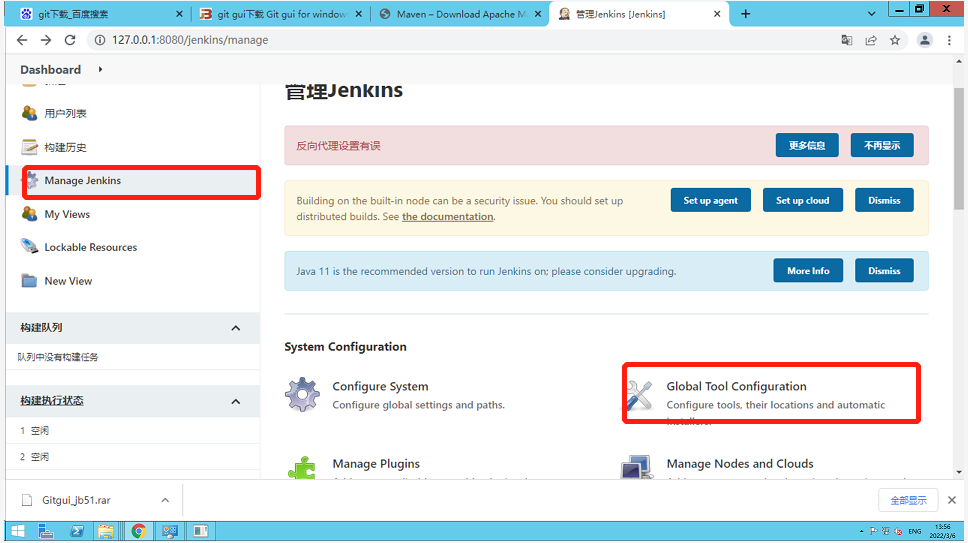This screenshot has width=968, height=543.
Task: Open a new browser tab
Action: pos(745,14)
